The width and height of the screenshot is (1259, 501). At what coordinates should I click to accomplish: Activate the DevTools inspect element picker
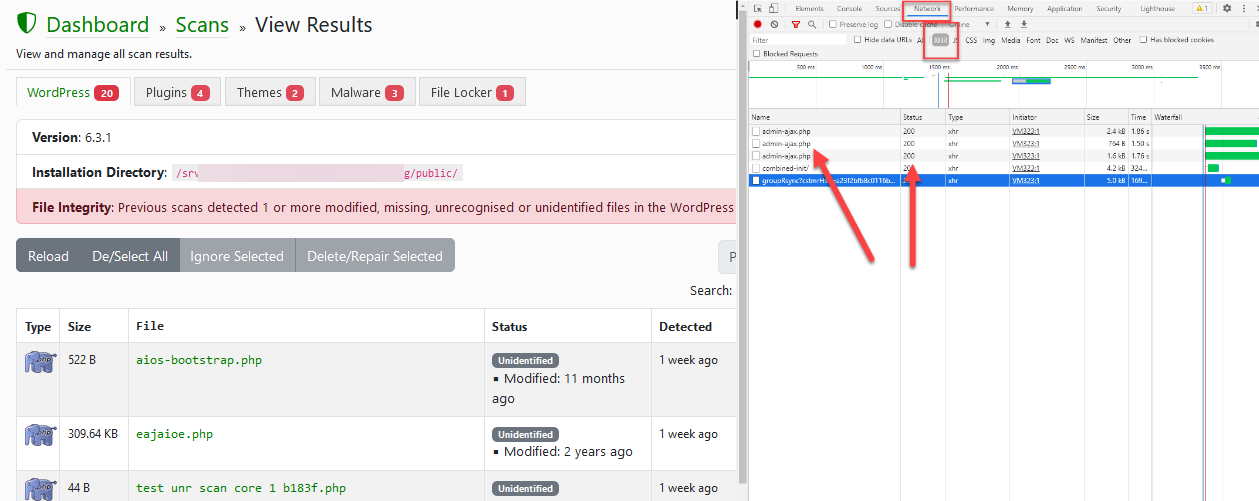pyautogui.click(x=759, y=8)
